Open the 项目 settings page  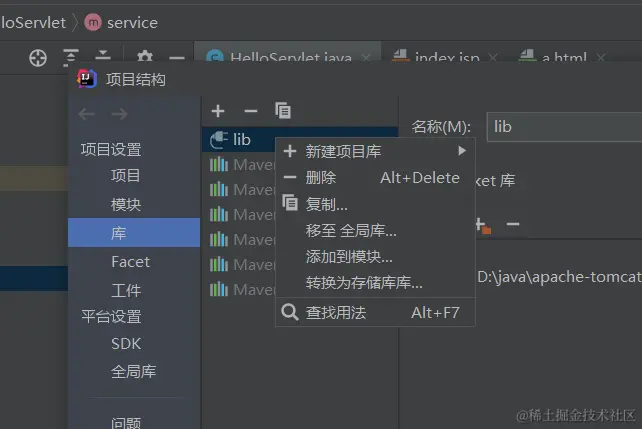click(x=134, y=176)
